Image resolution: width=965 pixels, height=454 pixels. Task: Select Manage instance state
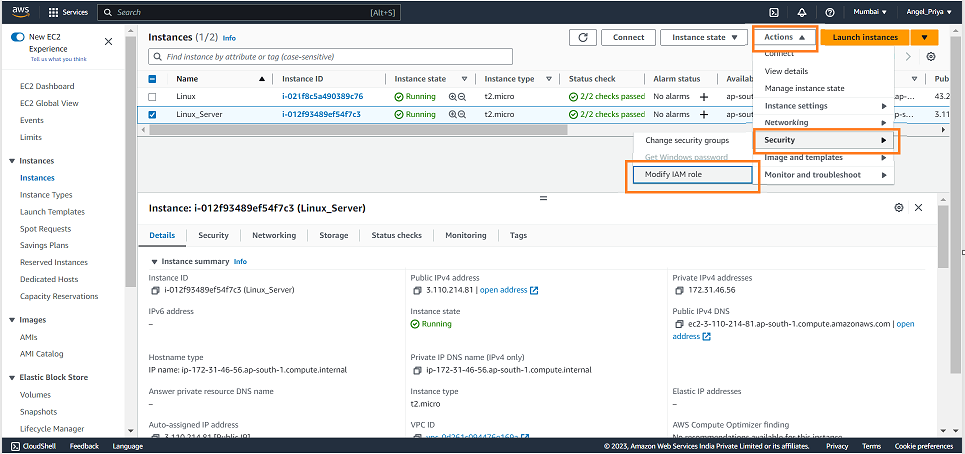click(804, 89)
